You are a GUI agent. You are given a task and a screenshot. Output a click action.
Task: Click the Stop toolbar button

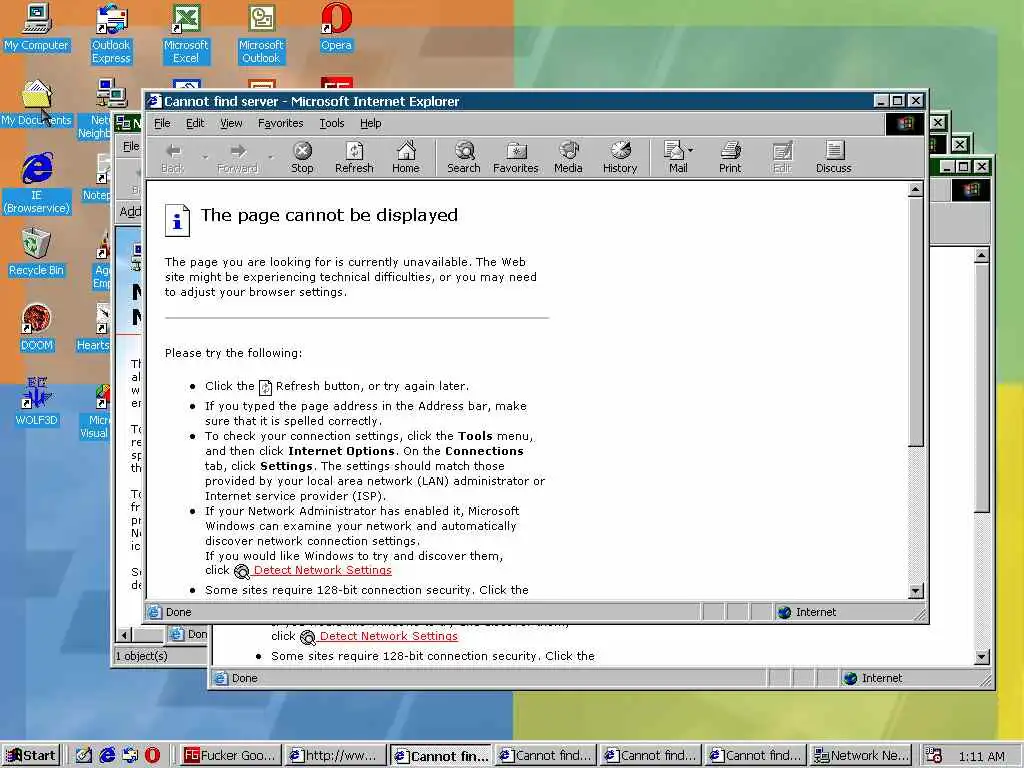(x=302, y=157)
